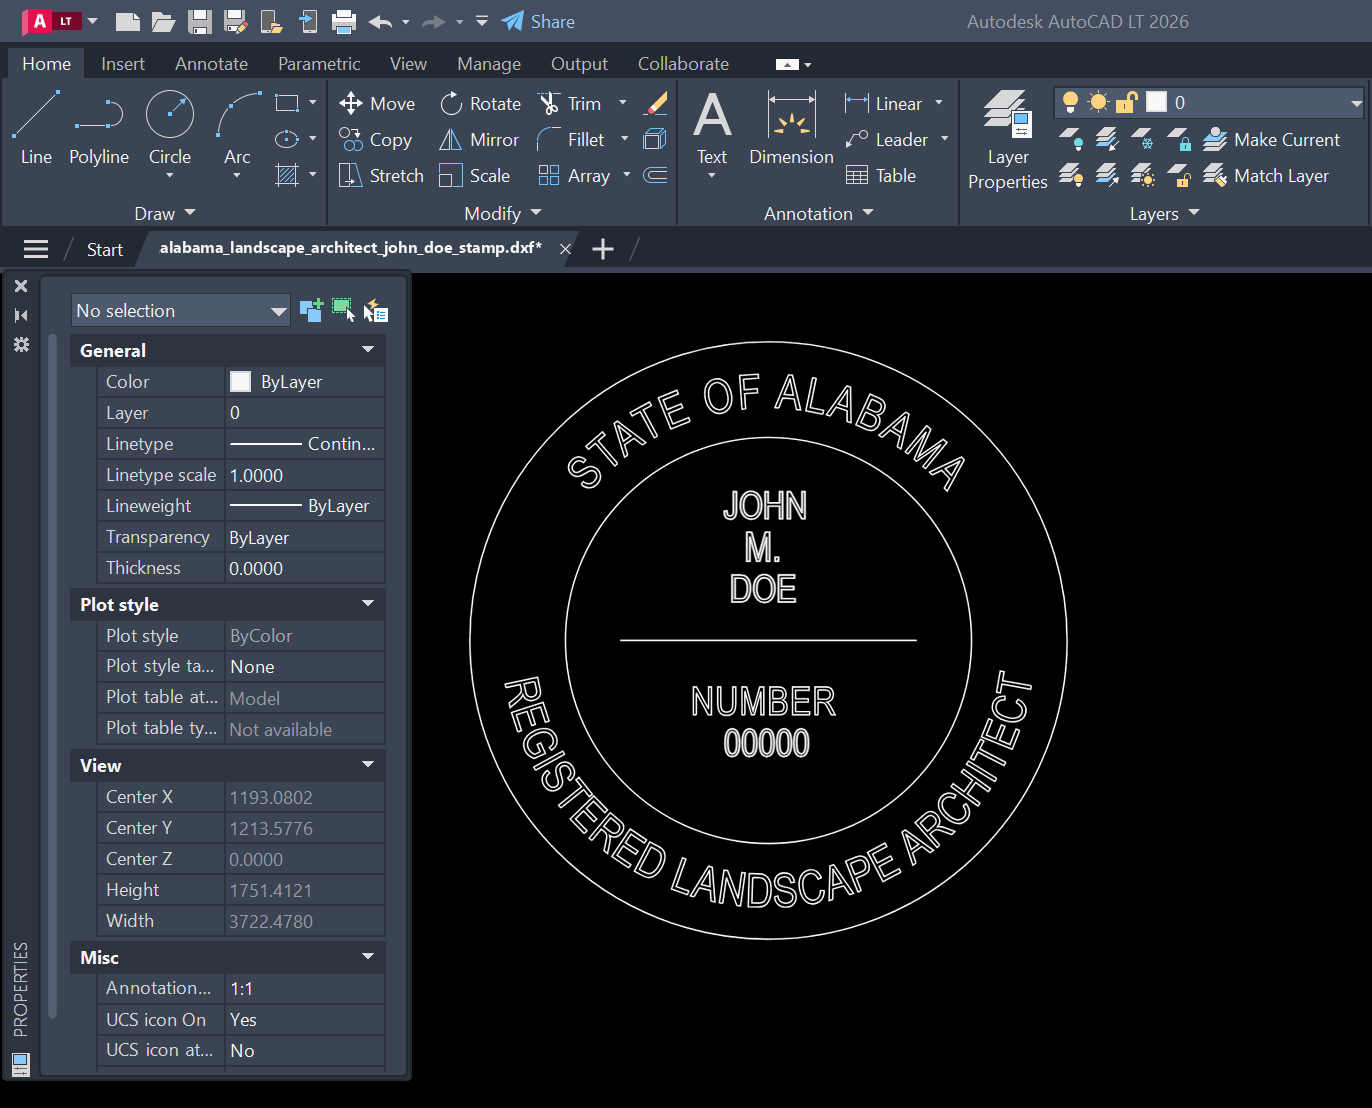This screenshot has height=1108, width=1372.
Task: Collapse the View section
Action: (368, 764)
